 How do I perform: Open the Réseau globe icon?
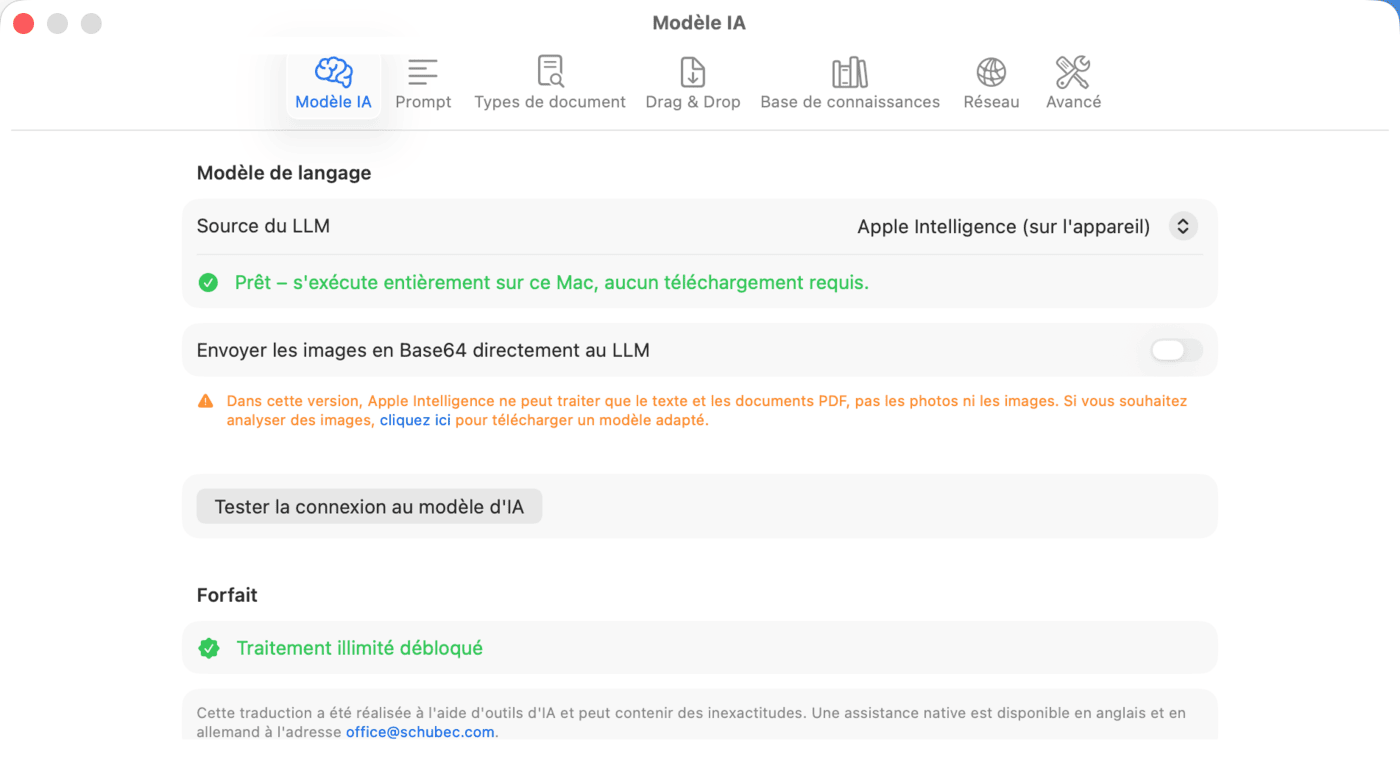(991, 72)
